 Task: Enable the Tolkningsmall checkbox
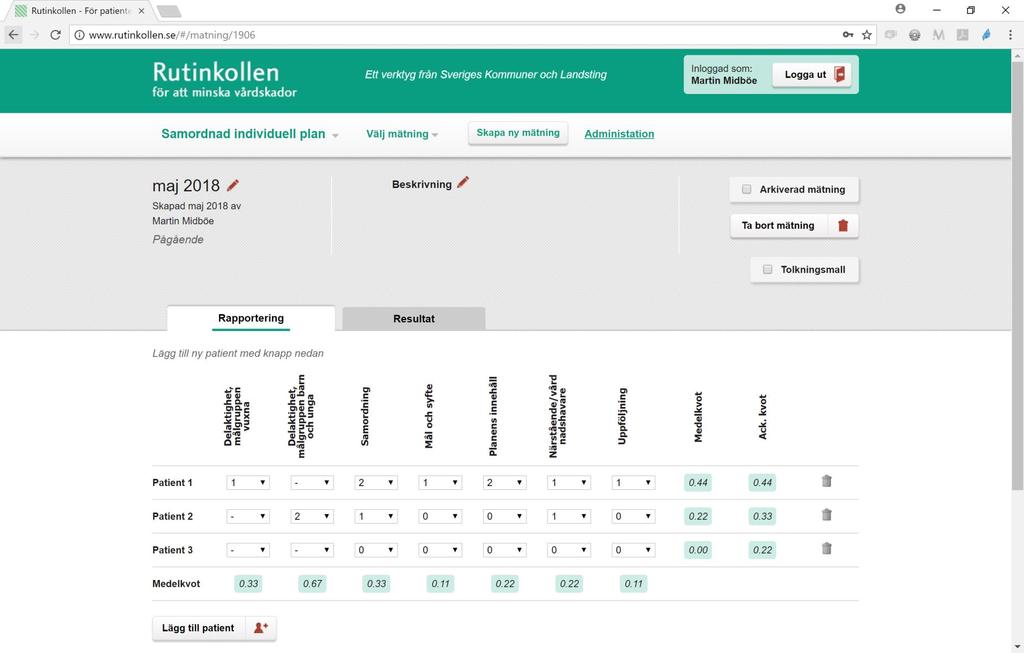[767, 269]
